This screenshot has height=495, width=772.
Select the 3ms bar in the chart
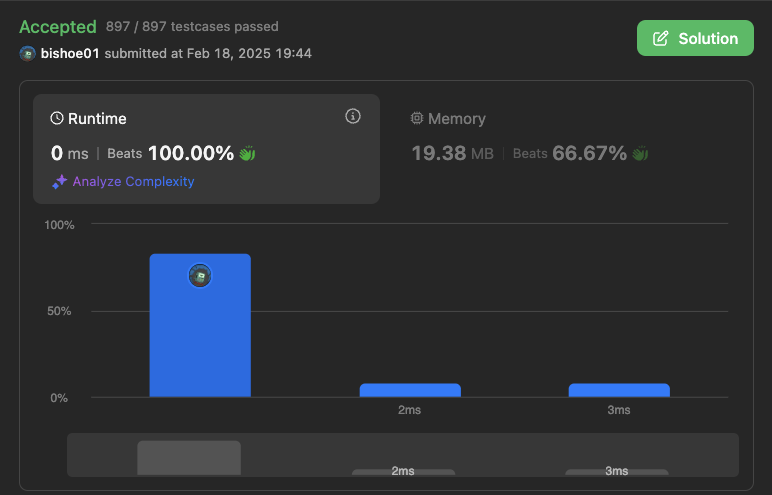coord(619,390)
